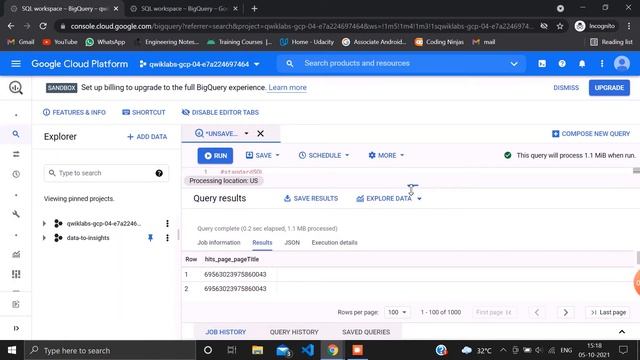Screen dimensions: 640x360
Task: Expand the left navigation panel arrow
Action: (x=16, y=328)
